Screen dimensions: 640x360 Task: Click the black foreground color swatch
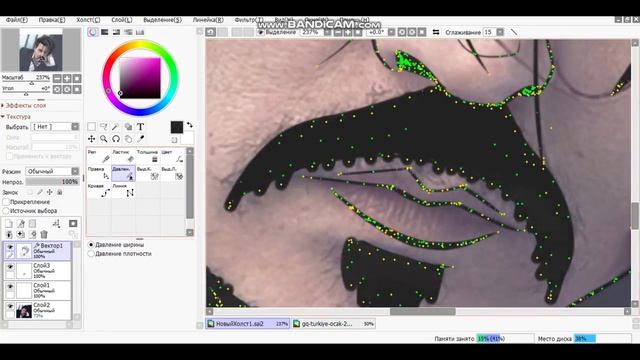click(x=177, y=127)
